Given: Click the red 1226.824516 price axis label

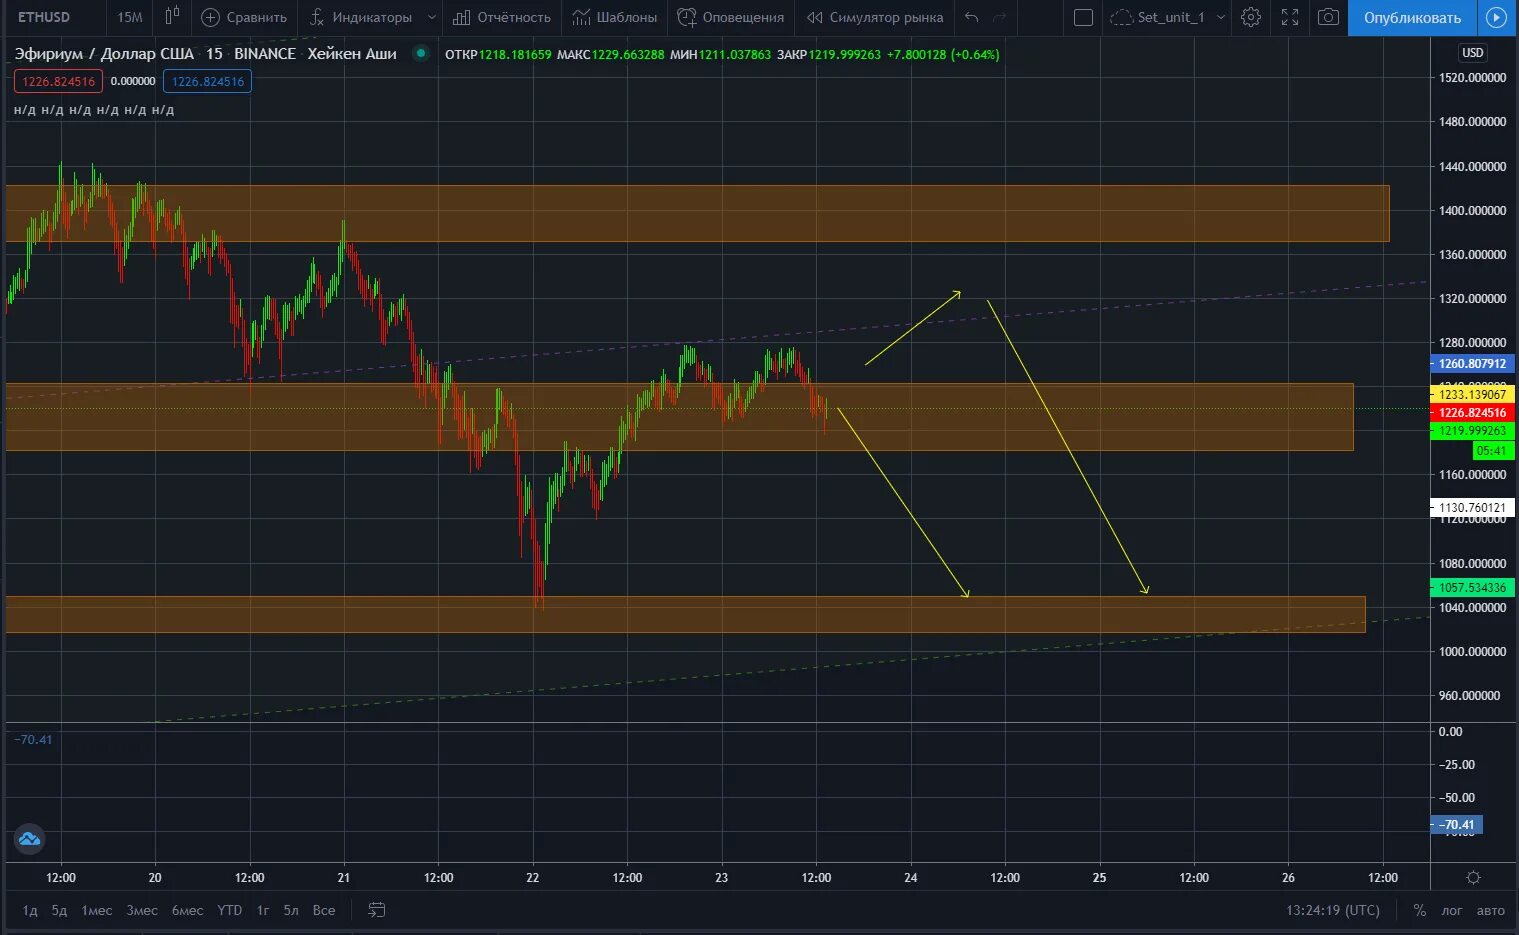Looking at the screenshot, I should 1472,413.
